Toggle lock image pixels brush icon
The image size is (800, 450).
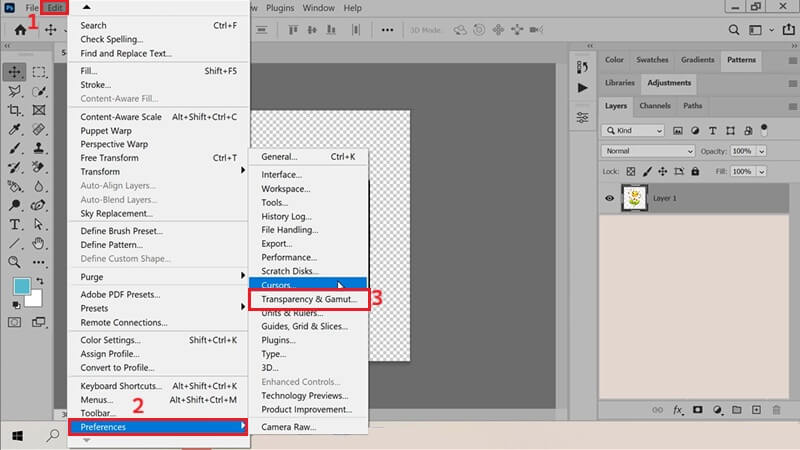pos(647,171)
